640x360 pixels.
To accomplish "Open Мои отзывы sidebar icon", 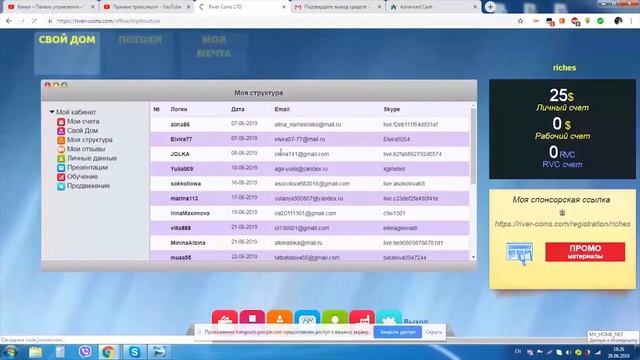I will point(61,149).
